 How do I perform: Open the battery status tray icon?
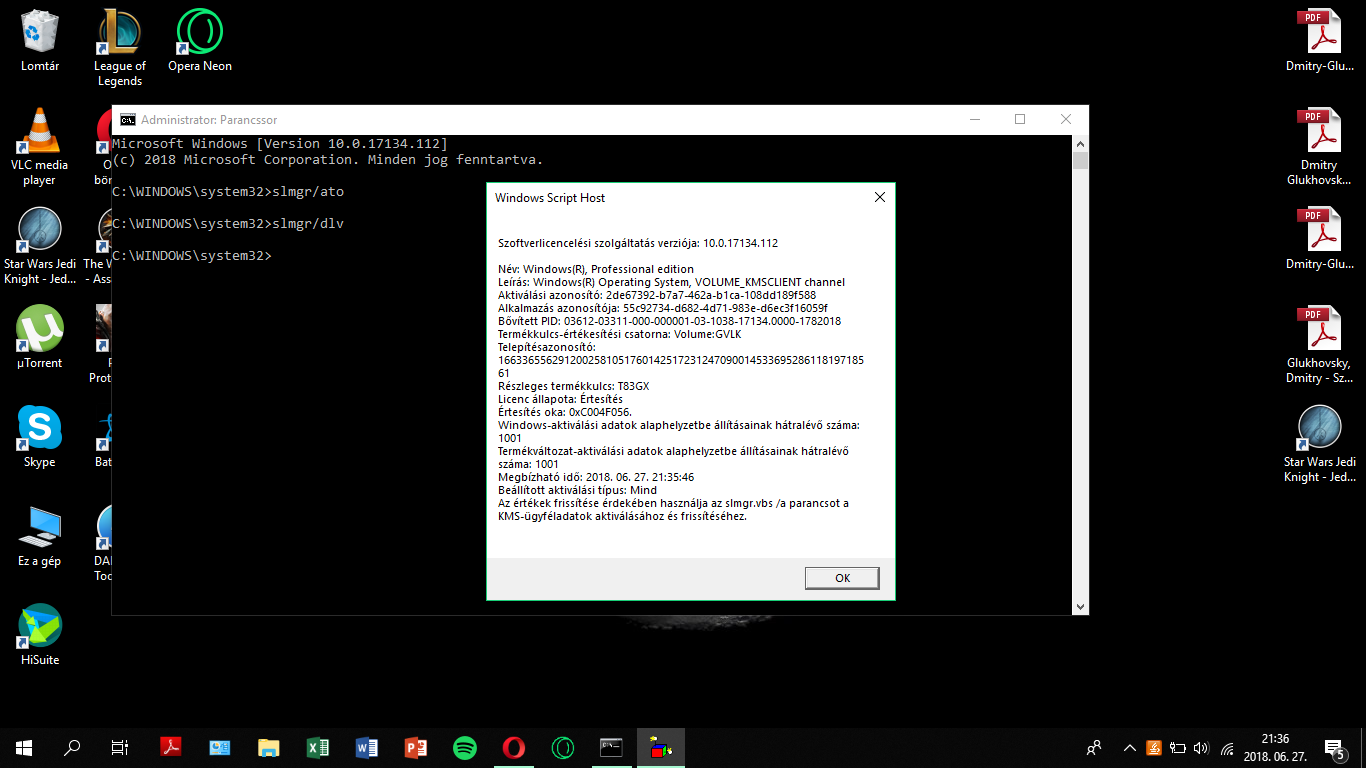pos(1178,748)
